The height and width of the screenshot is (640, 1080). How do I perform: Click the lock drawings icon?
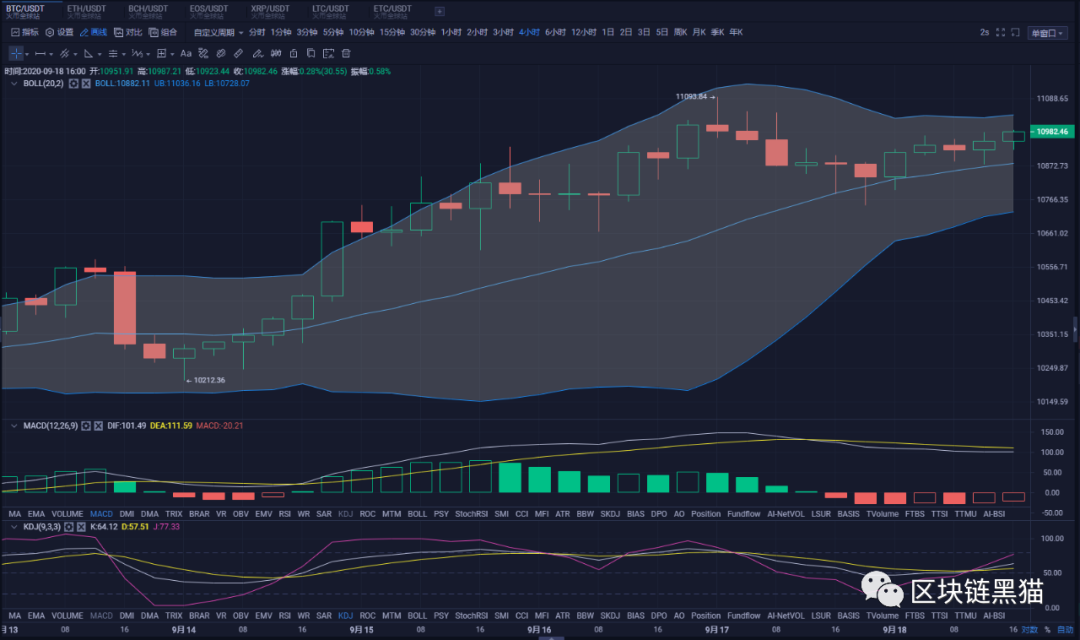click(293, 54)
